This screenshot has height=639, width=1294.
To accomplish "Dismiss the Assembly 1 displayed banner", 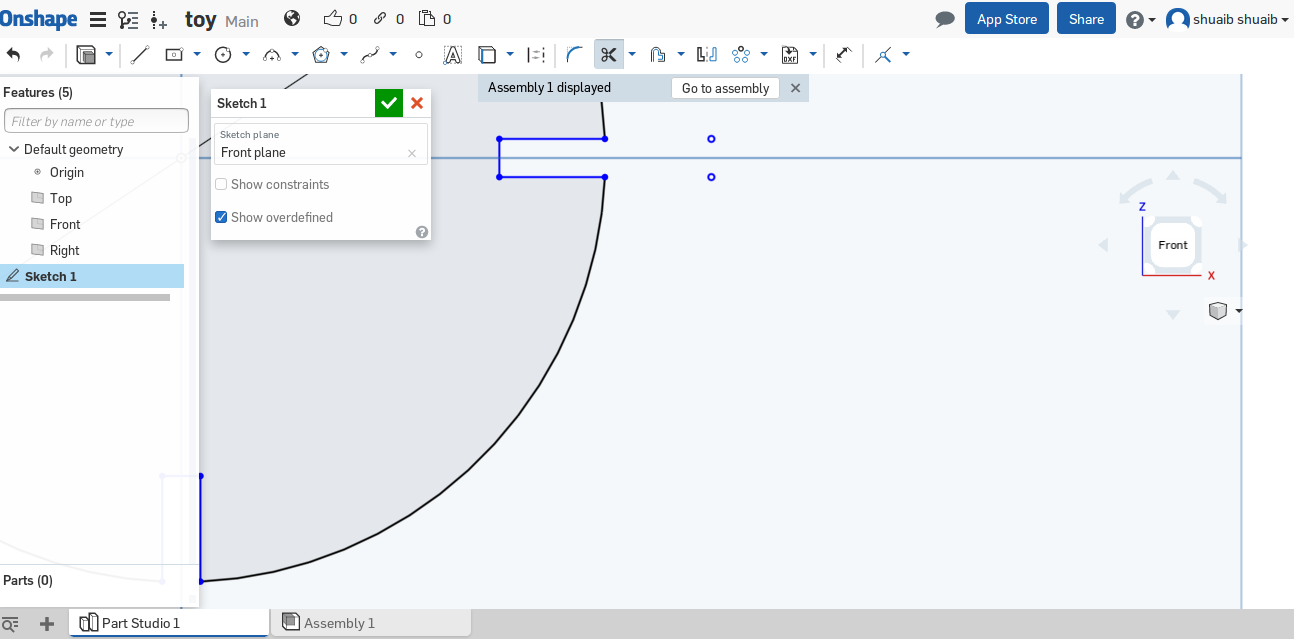I will pos(795,88).
